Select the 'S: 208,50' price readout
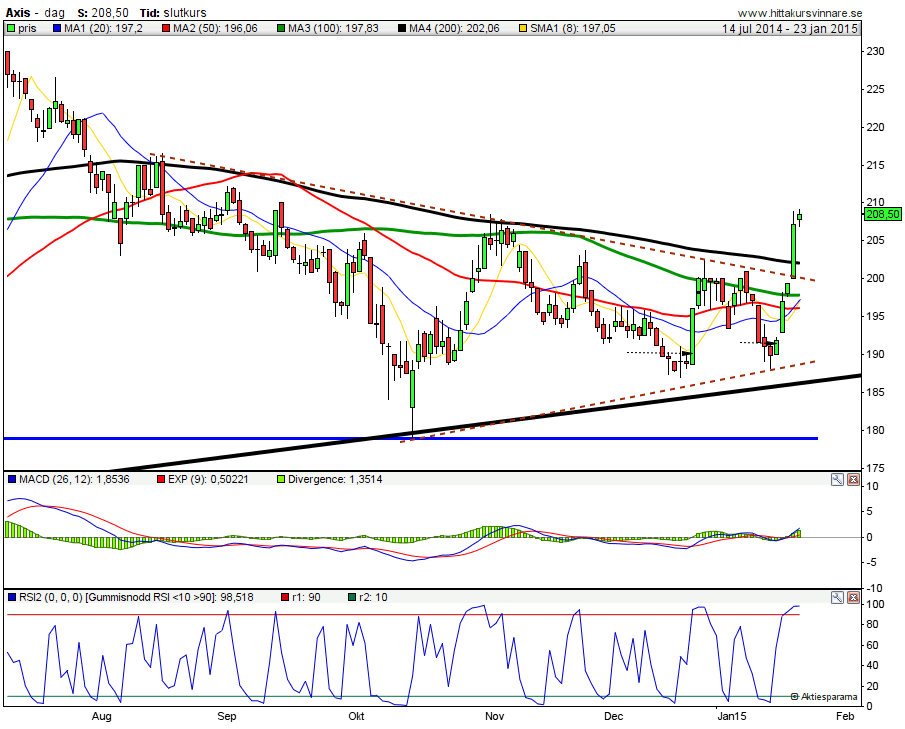905x729 pixels. point(103,13)
